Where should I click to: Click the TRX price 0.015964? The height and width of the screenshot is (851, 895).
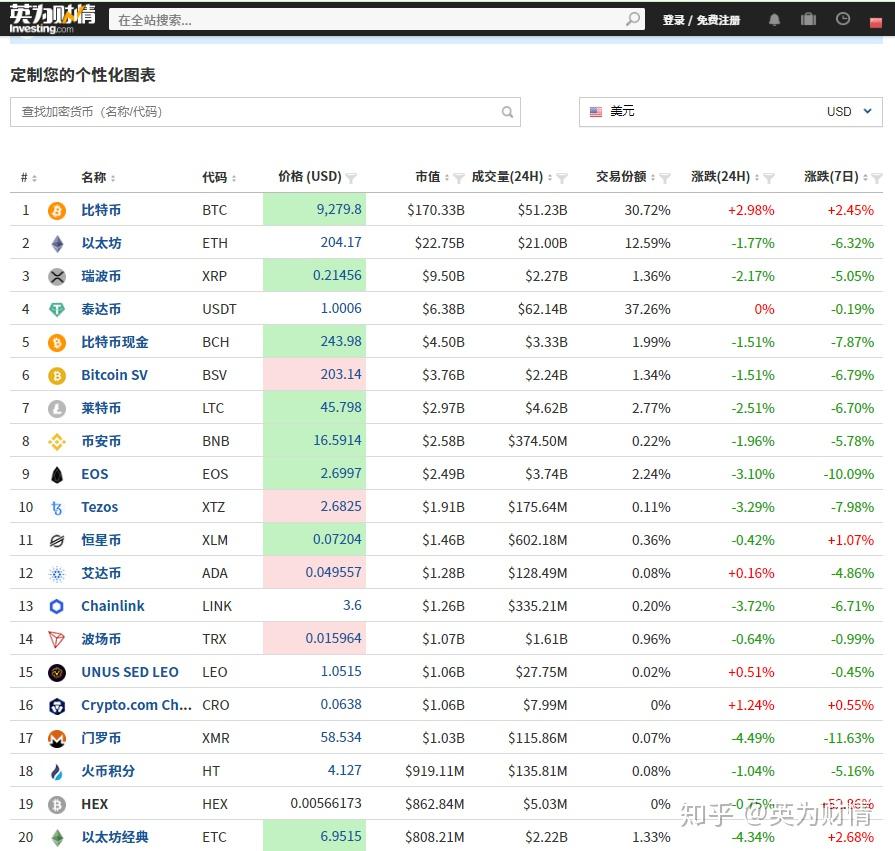[x=314, y=638]
